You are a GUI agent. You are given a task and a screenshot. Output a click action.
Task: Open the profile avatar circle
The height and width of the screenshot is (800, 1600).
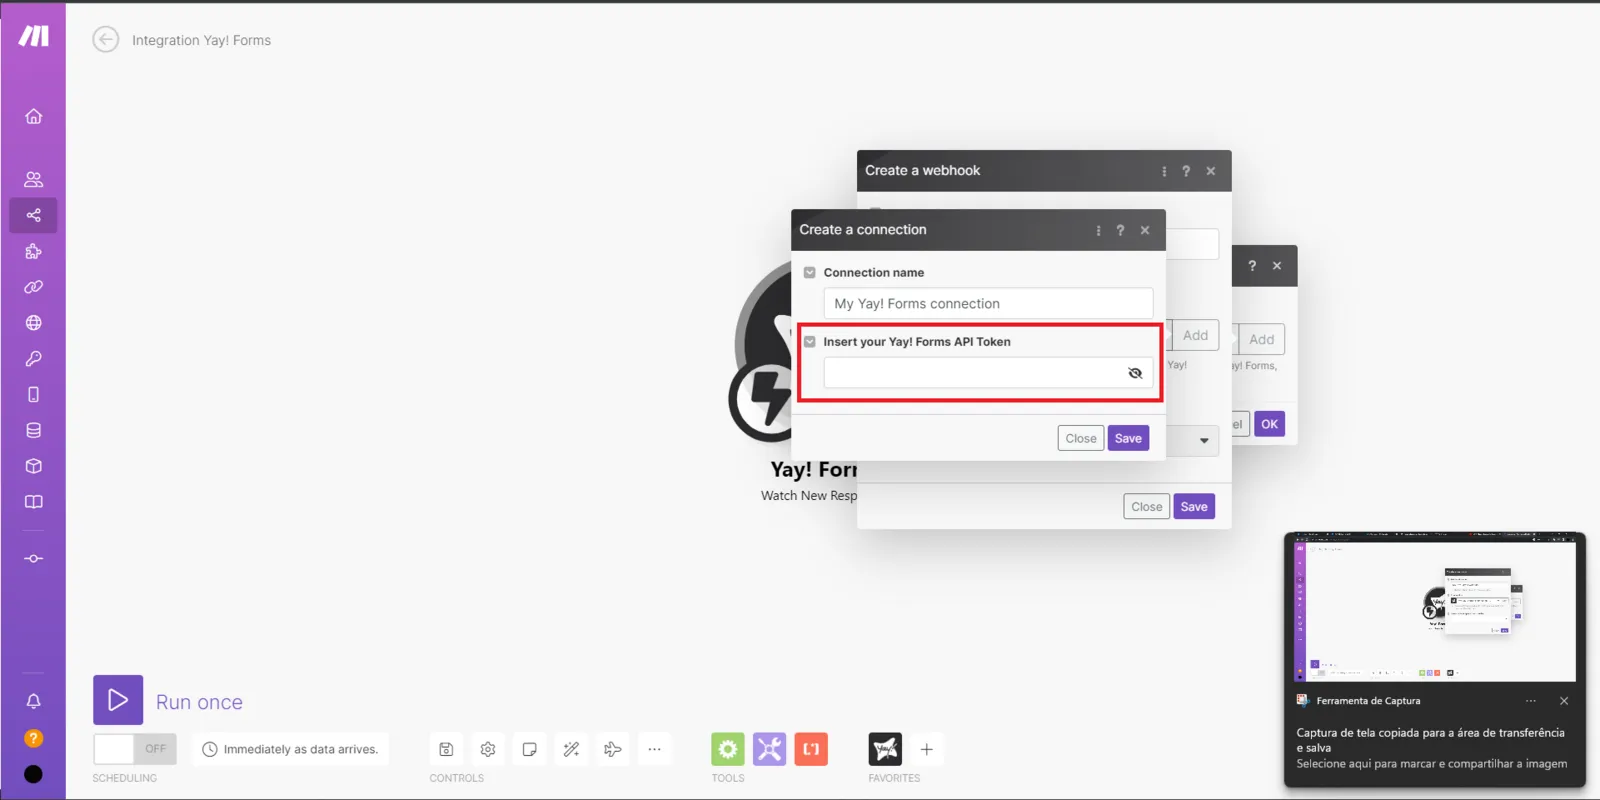pos(34,774)
